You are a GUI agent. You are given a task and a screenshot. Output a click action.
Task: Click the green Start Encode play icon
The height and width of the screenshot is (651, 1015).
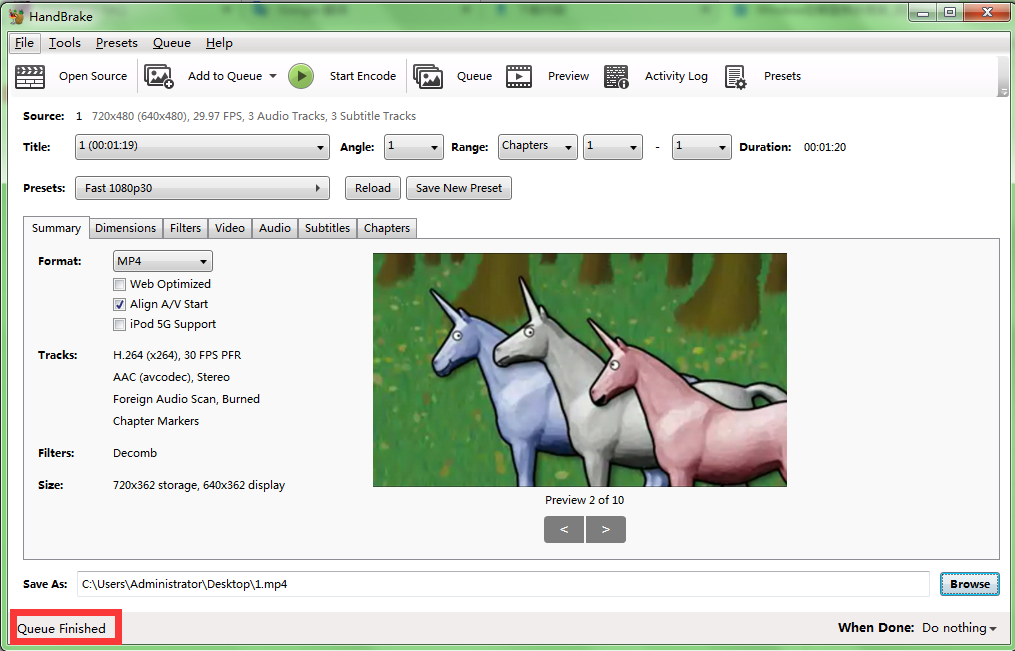click(300, 76)
